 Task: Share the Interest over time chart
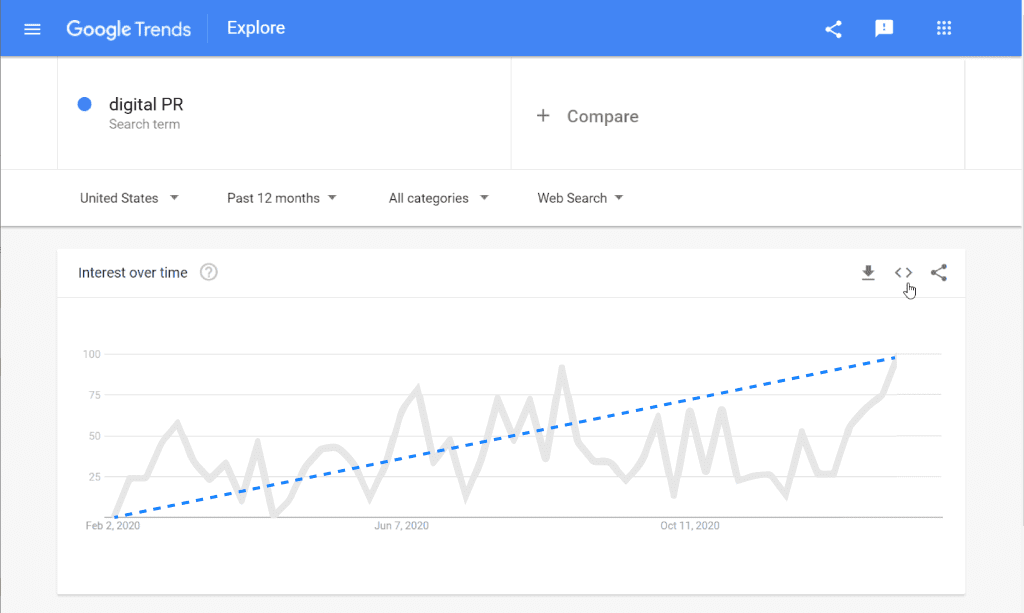click(938, 271)
